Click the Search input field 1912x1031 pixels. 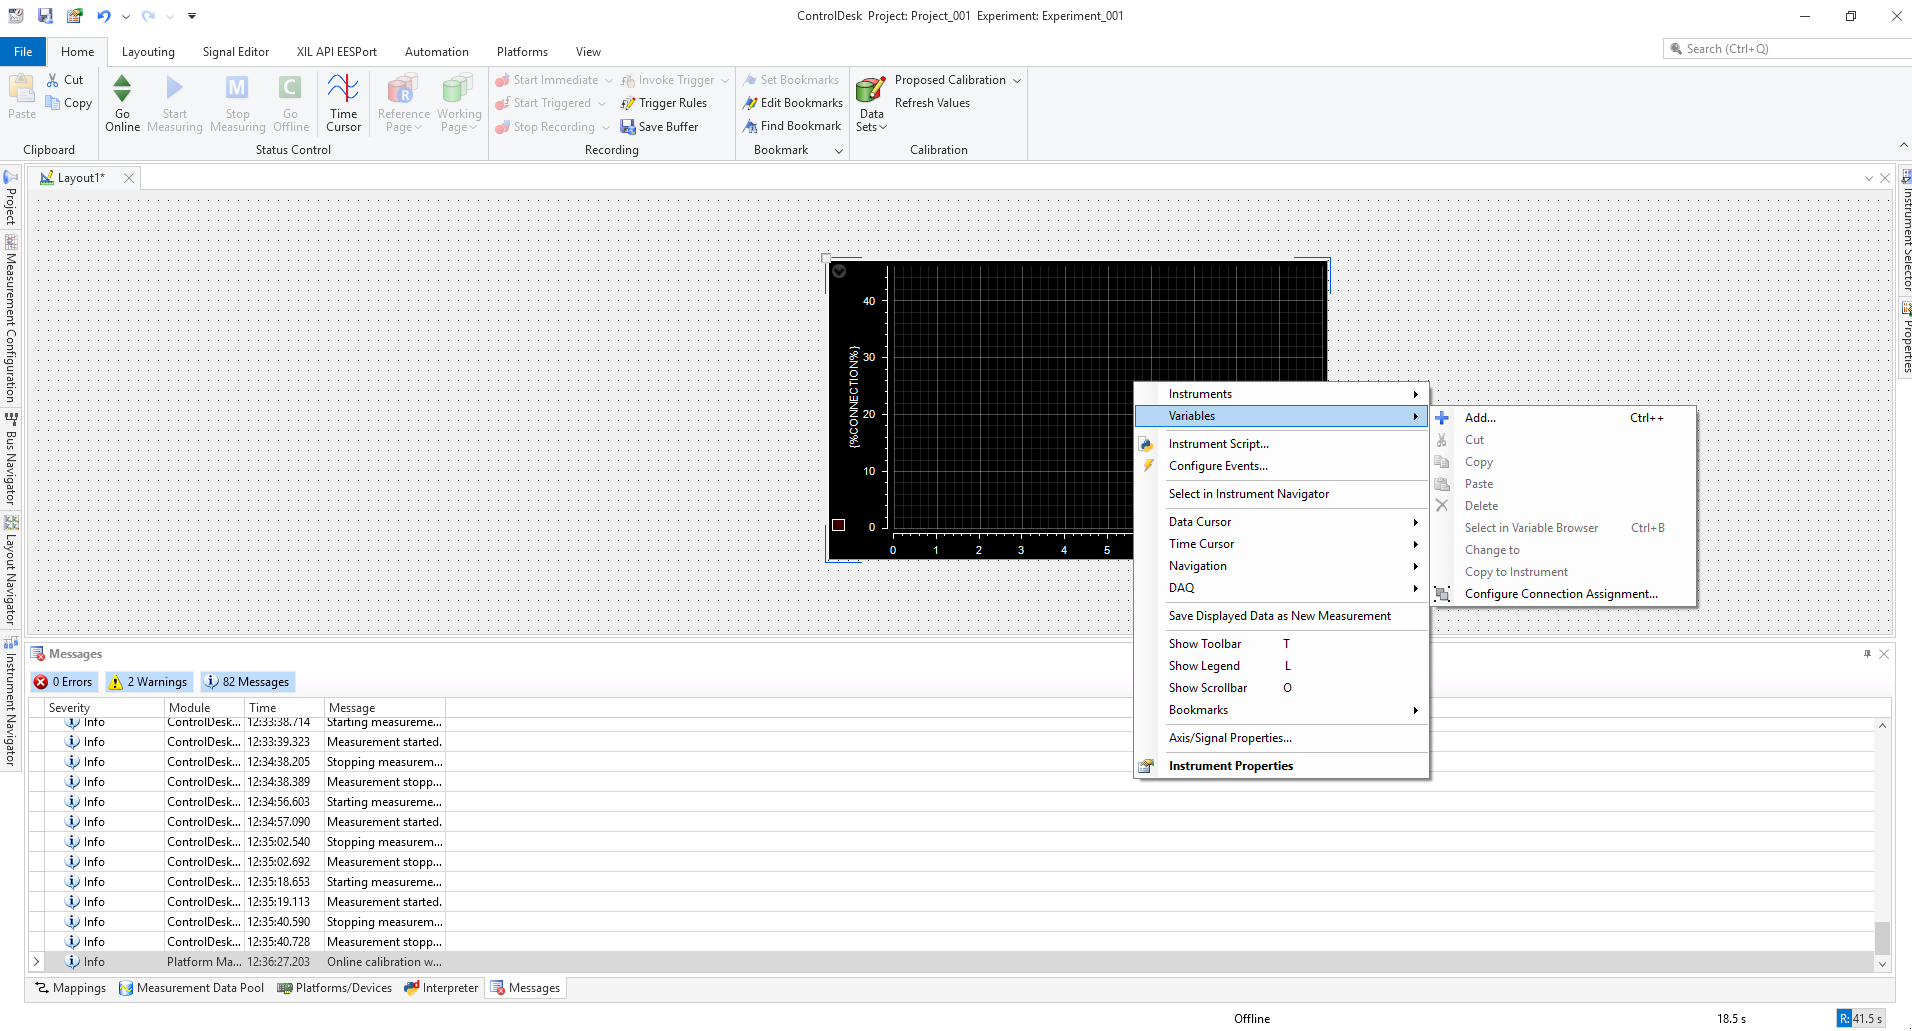click(1790, 49)
